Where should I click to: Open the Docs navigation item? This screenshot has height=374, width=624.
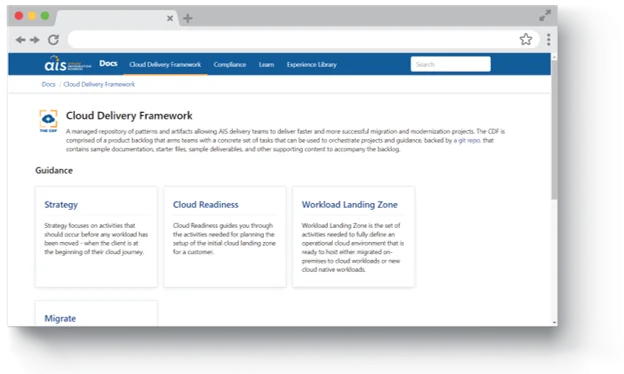click(x=108, y=64)
